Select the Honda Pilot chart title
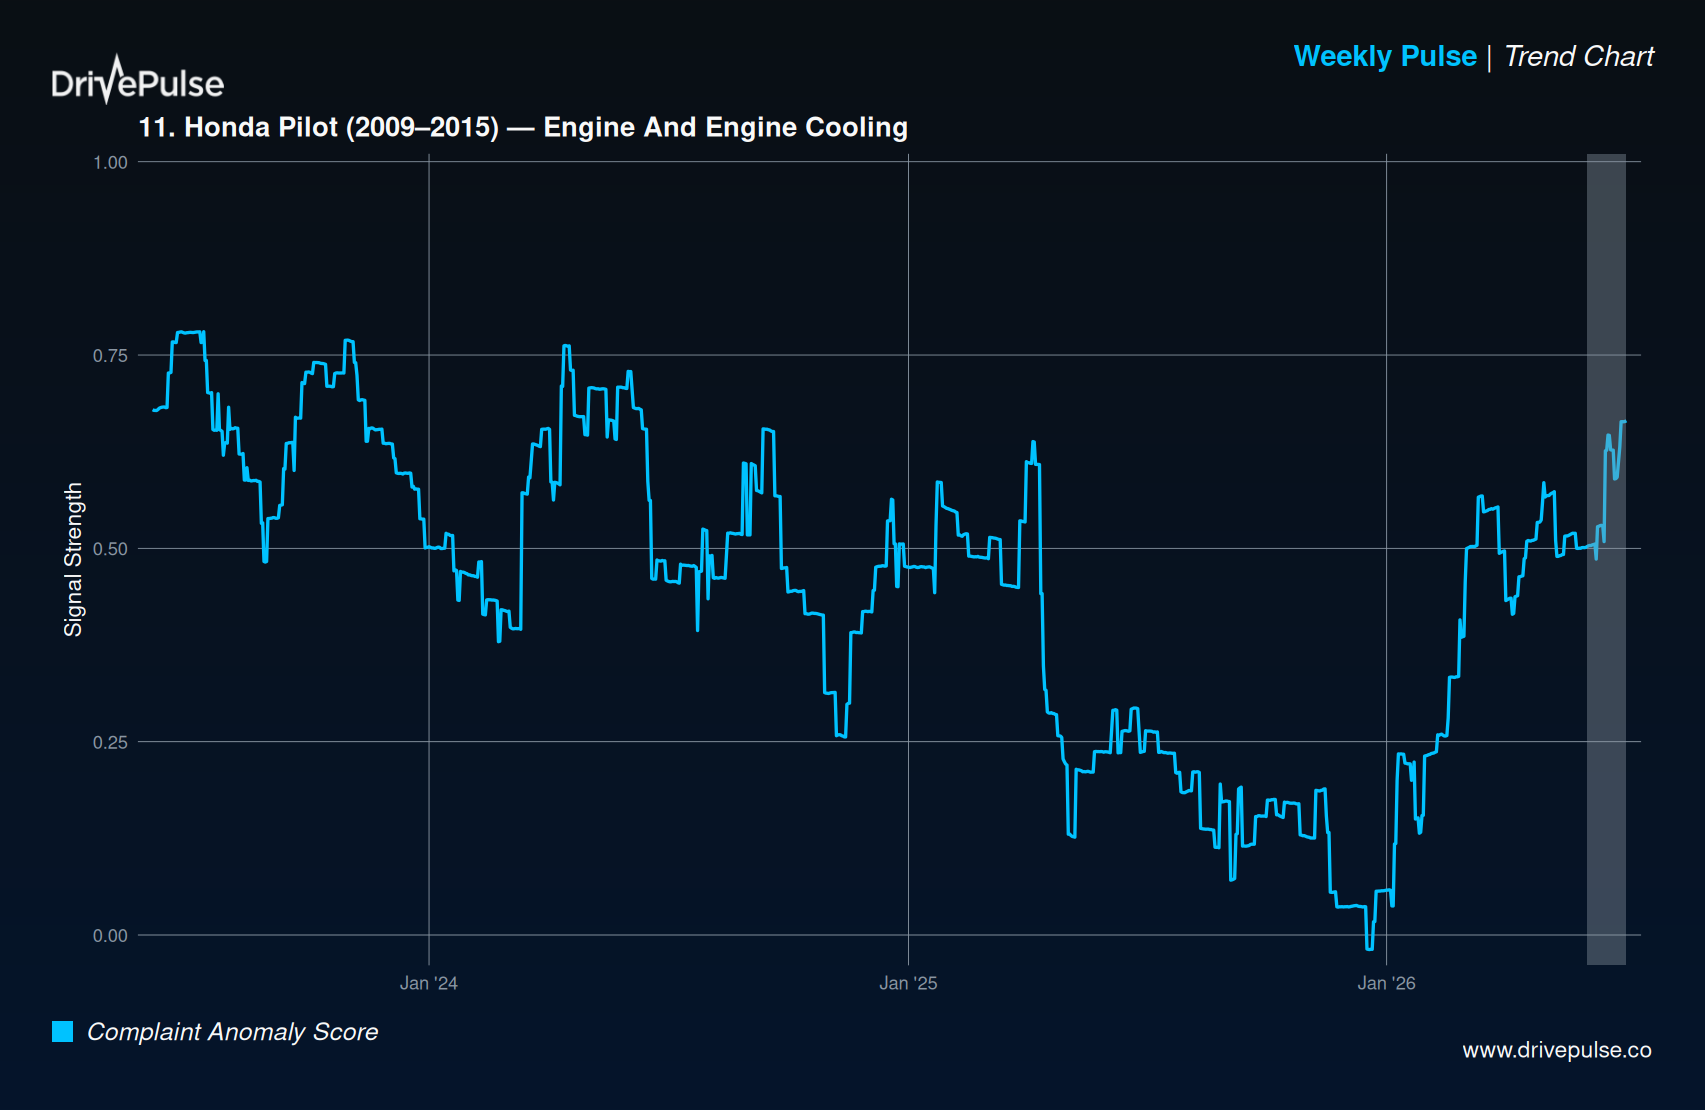 (x=523, y=127)
